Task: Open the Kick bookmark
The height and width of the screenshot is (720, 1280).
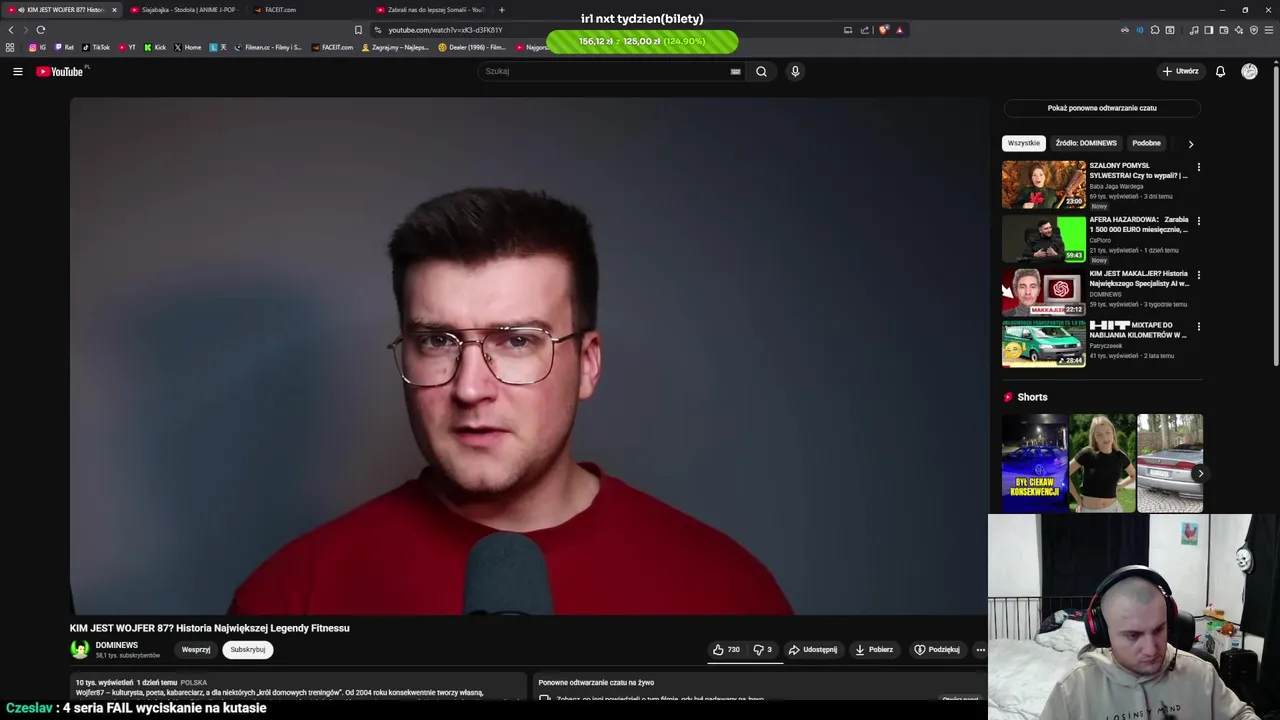Action: click(155, 47)
